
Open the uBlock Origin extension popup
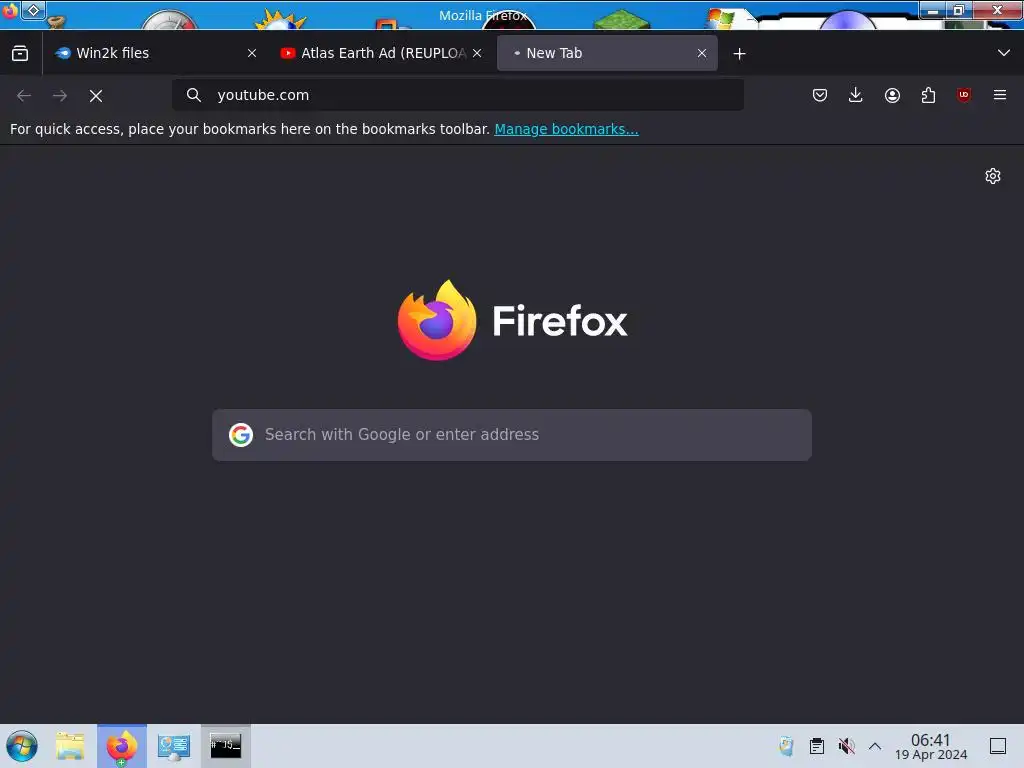(964, 95)
